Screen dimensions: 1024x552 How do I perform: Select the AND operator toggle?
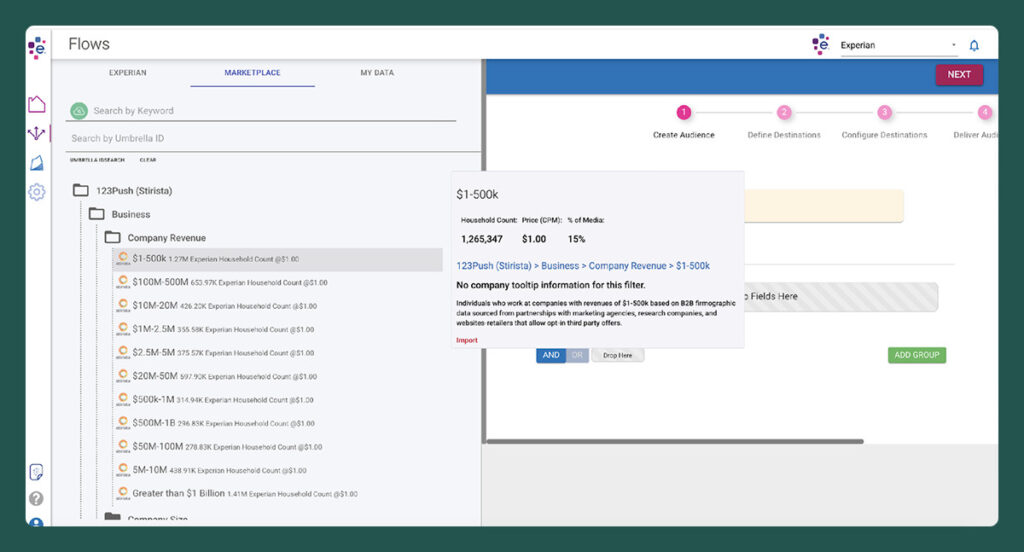[551, 355]
